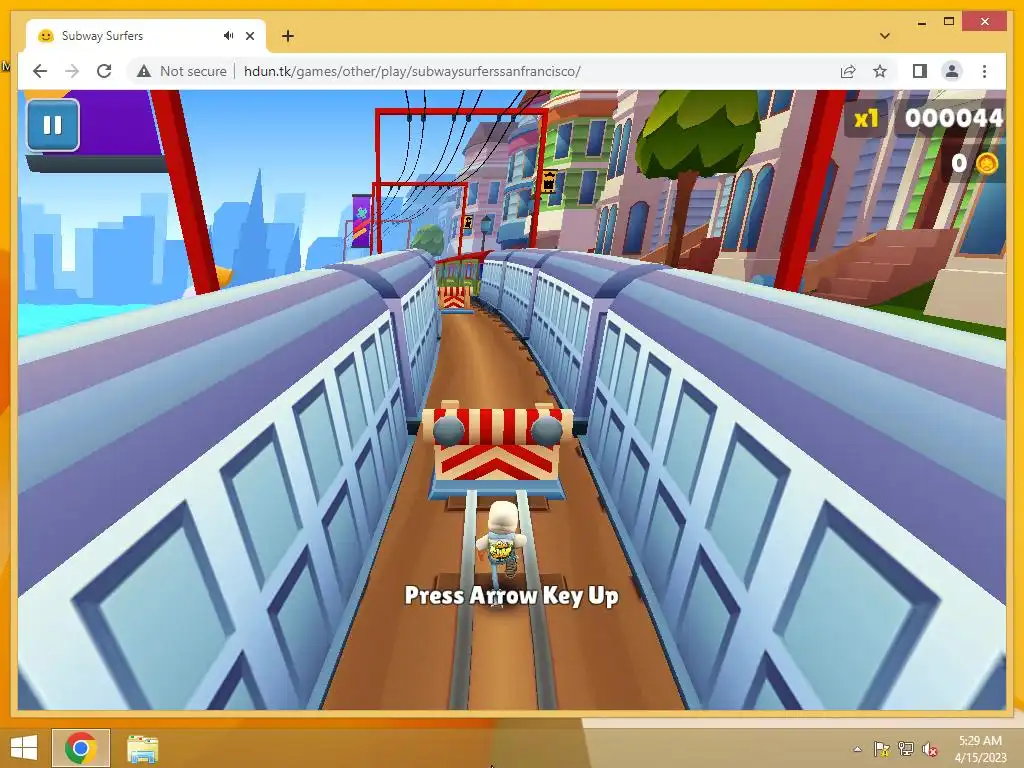
Task: Click the Chrome taskbar icon
Action: [x=80, y=748]
